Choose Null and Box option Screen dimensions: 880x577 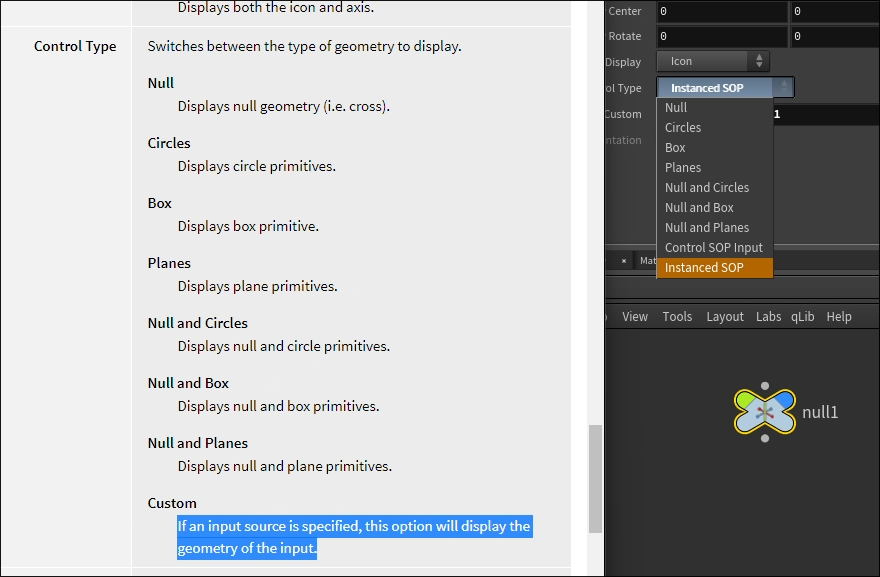point(714,208)
